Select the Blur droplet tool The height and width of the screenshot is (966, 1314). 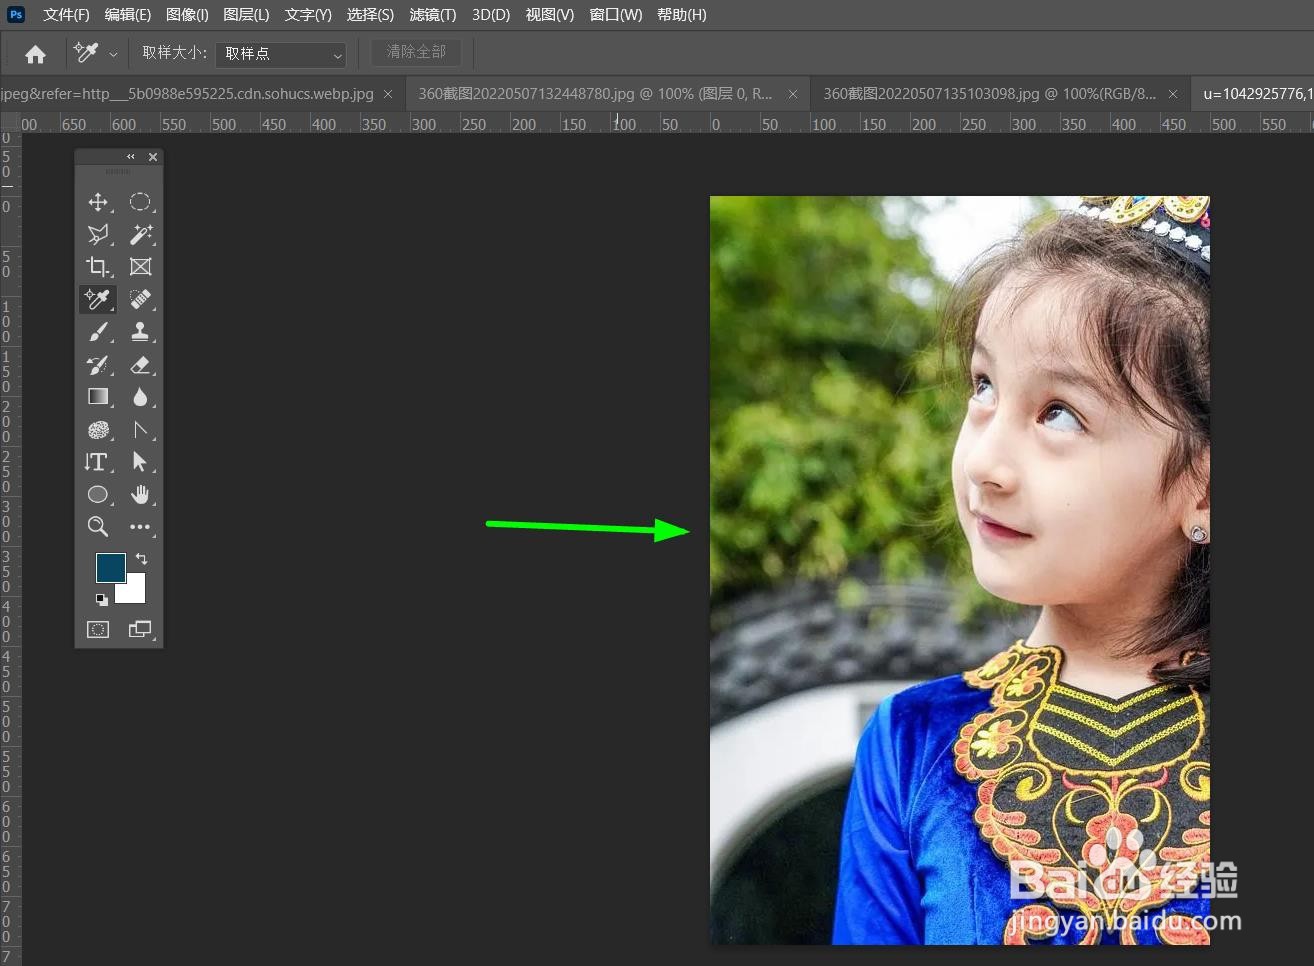click(x=140, y=397)
